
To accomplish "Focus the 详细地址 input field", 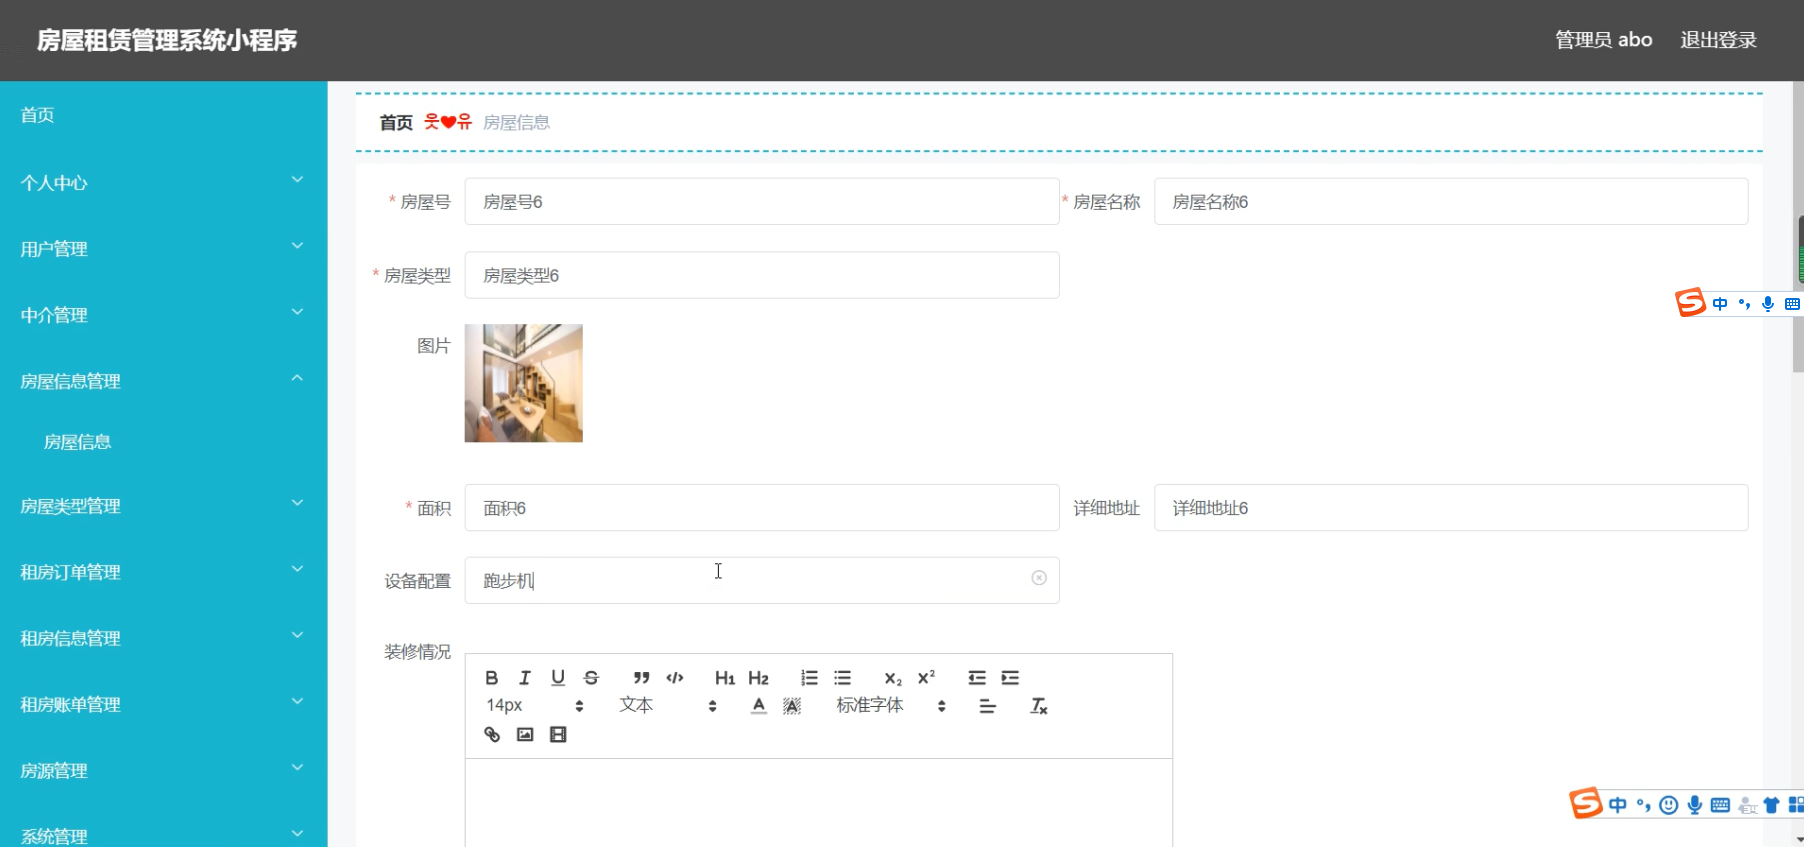I will click(x=1451, y=507).
